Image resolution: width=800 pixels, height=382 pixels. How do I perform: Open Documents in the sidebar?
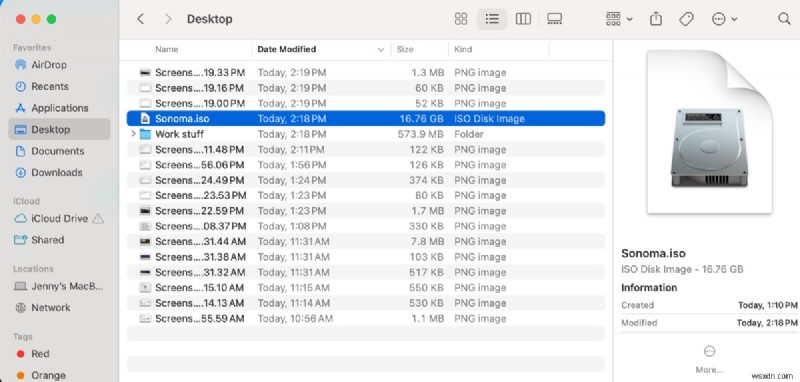[59, 151]
